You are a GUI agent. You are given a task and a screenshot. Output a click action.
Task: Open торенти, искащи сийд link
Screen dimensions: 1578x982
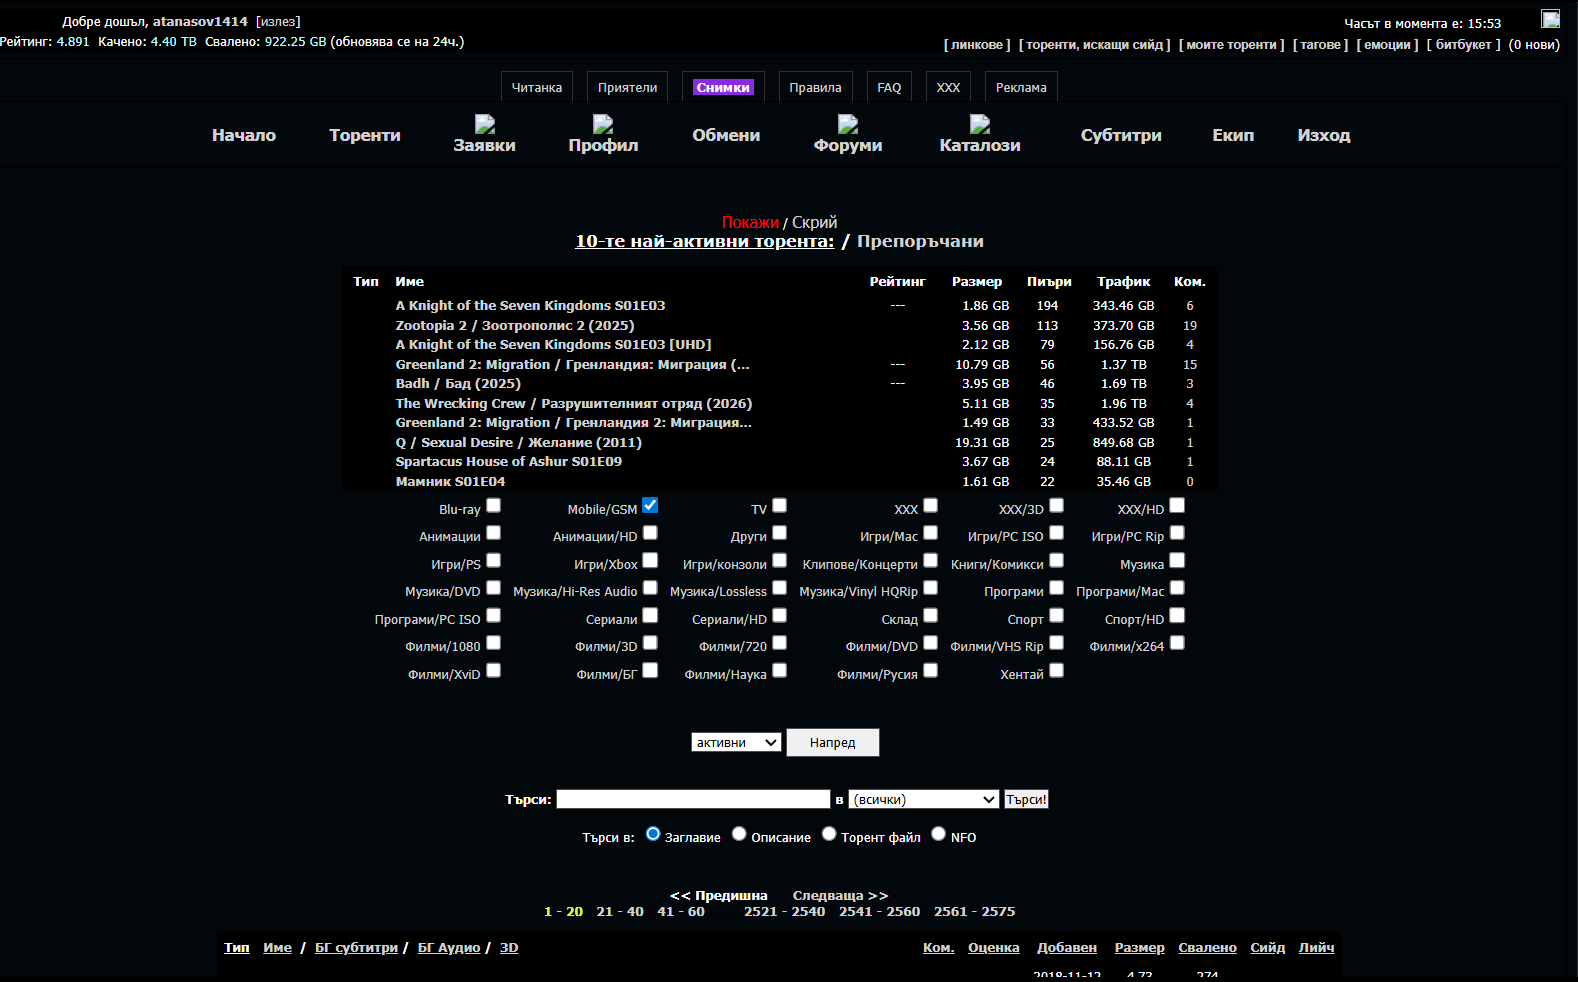[1095, 45]
